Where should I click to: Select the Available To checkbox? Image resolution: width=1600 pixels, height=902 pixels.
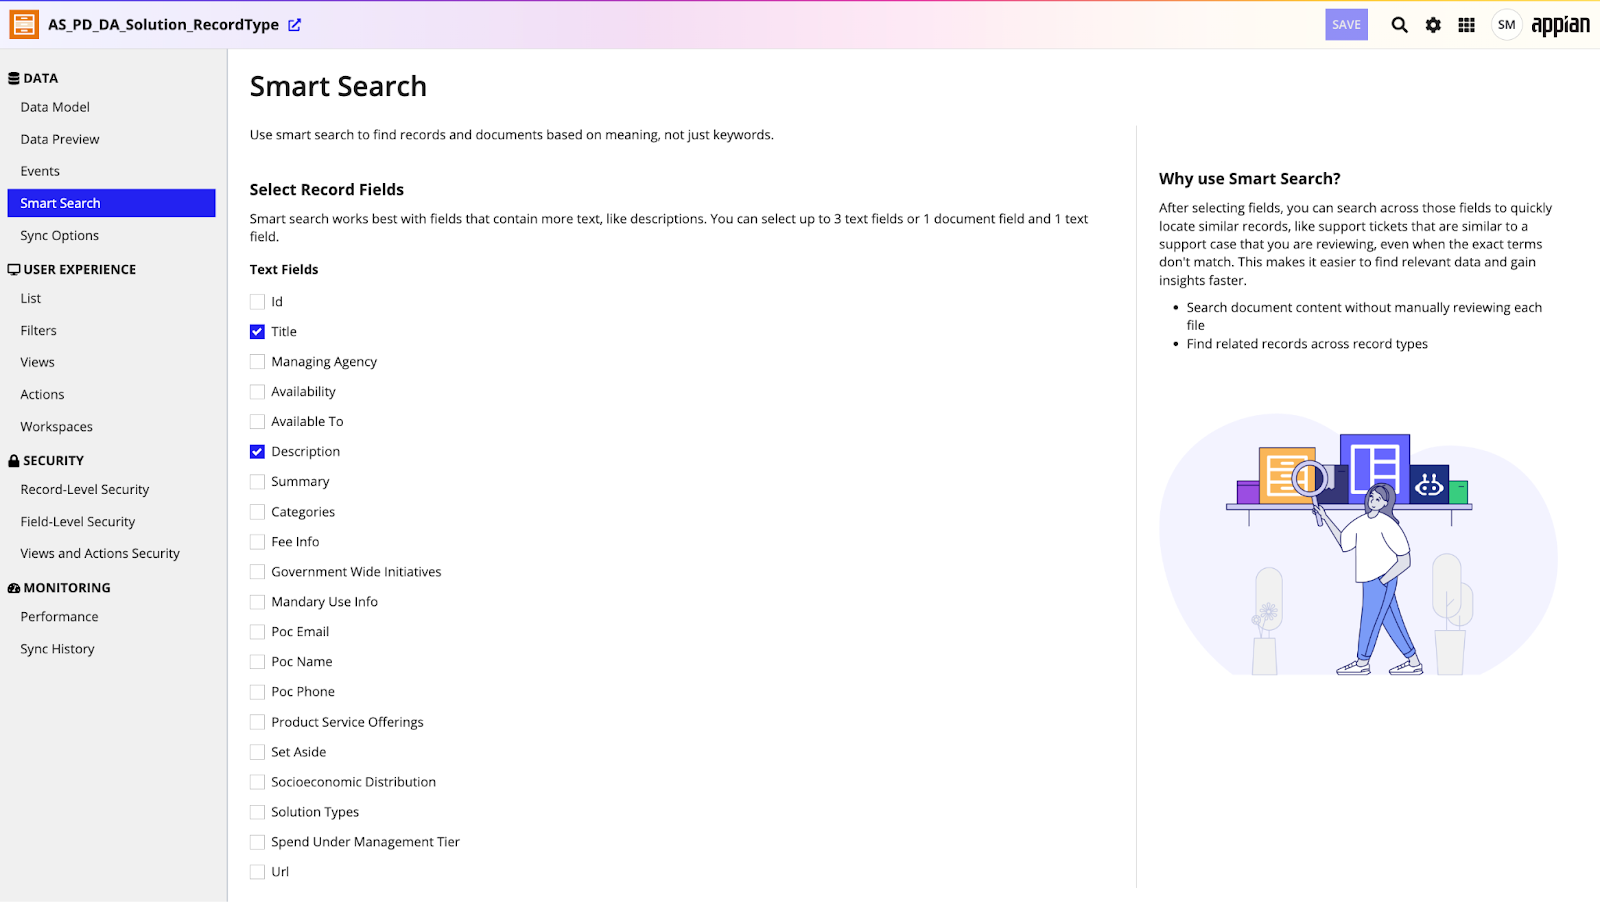coord(257,421)
